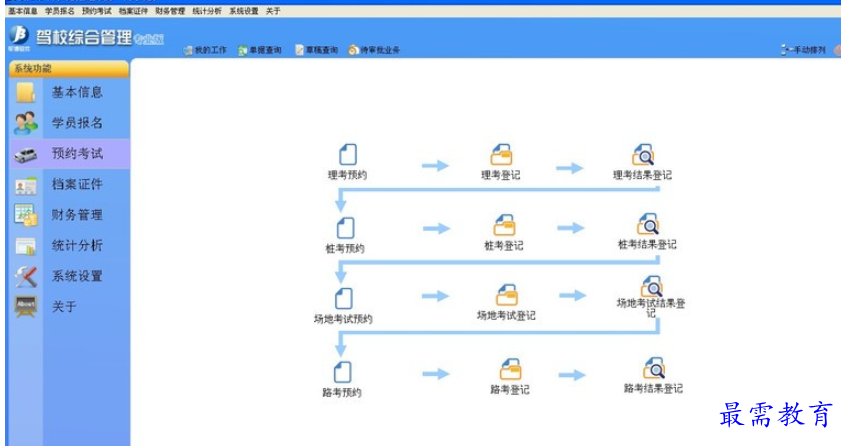Open 统计分析 in the top menu bar
Screen dimensions: 841x446
point(207,11)
